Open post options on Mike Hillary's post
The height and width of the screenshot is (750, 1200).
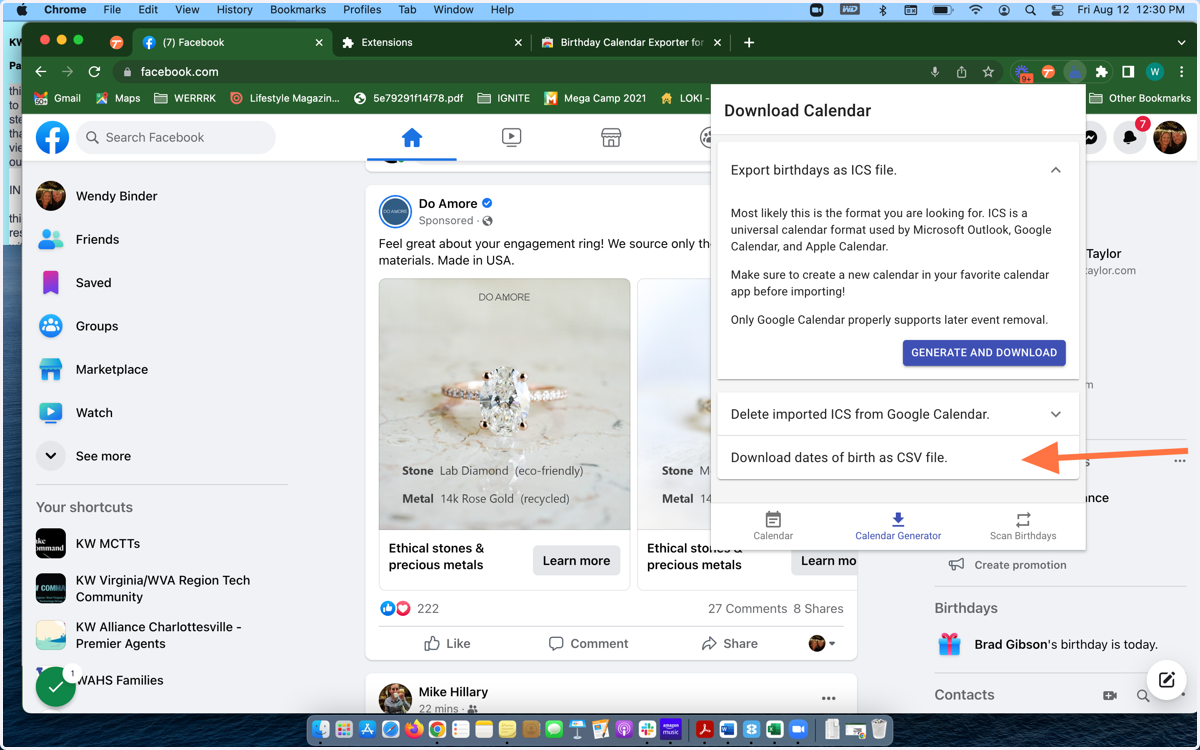[x=828, y=698]
